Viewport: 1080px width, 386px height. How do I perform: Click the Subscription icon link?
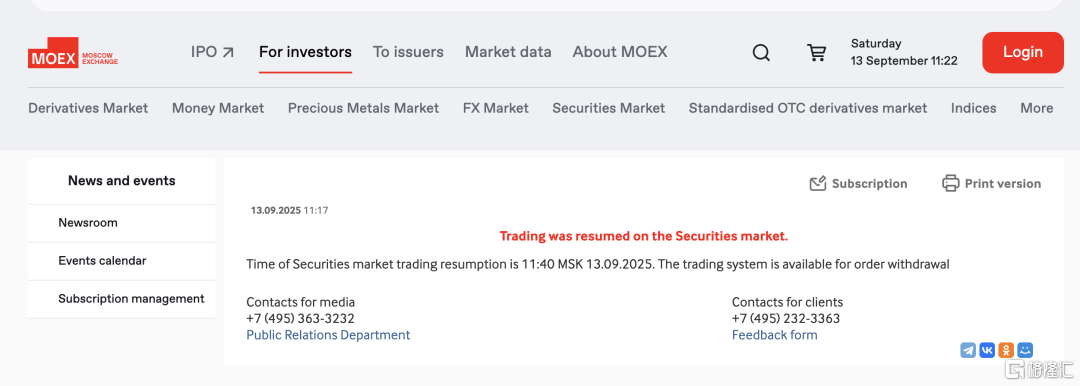858,183
